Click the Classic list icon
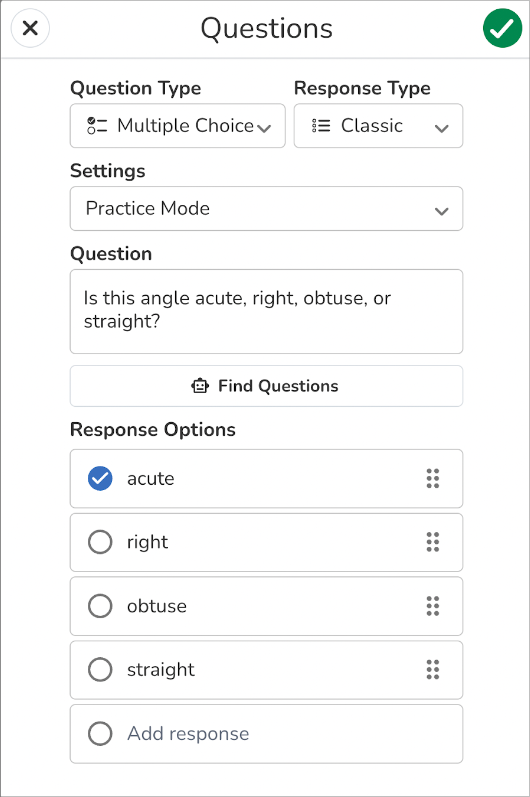This screenshot has width=530, height=797. point(321,126)
